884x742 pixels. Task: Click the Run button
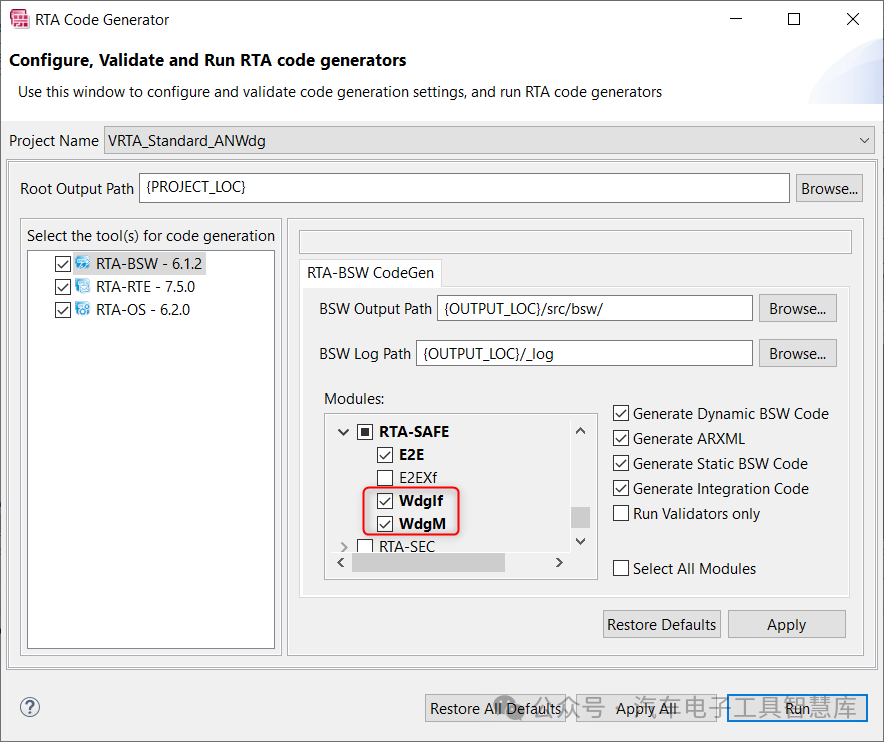pyautogui.click(x=797, y=708)
